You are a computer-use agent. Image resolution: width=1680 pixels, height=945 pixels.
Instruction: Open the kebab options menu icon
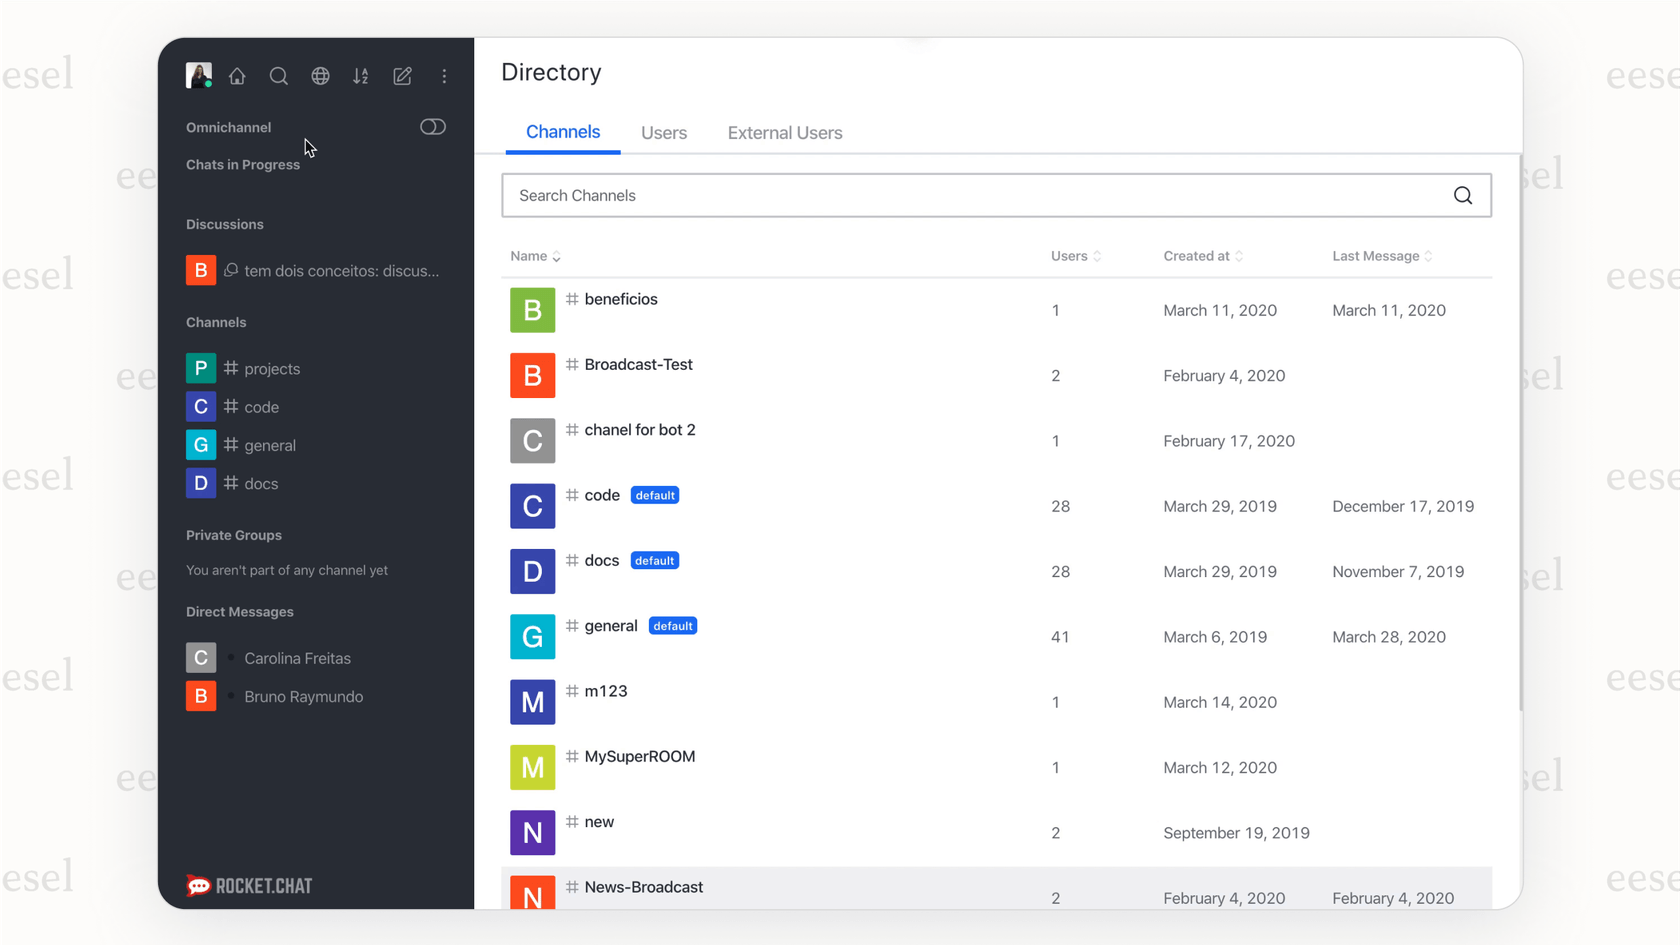coord(444,76)
